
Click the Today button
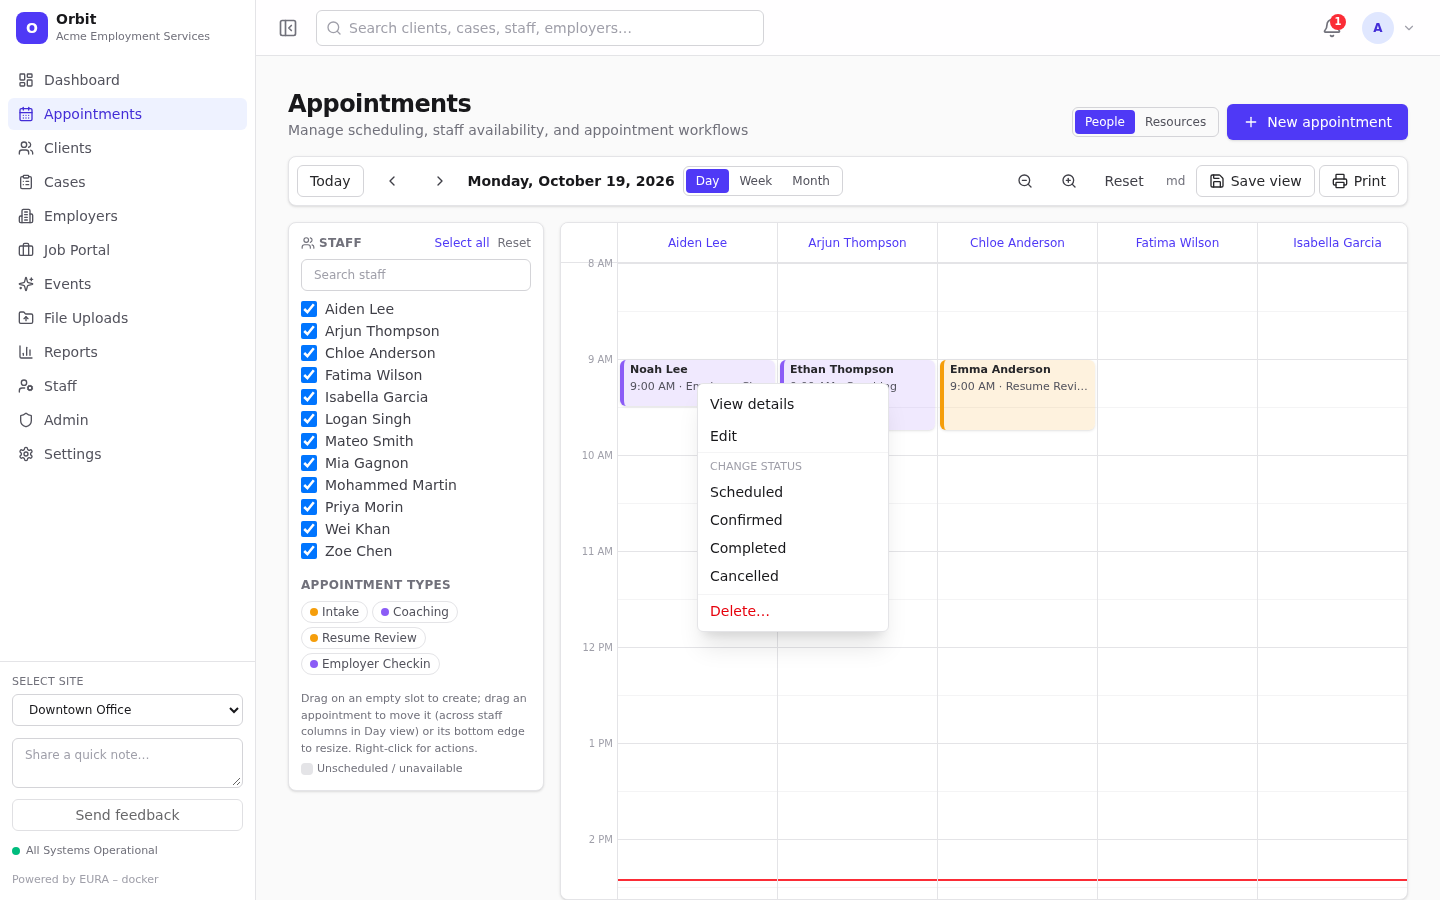[x=330, y=181]
